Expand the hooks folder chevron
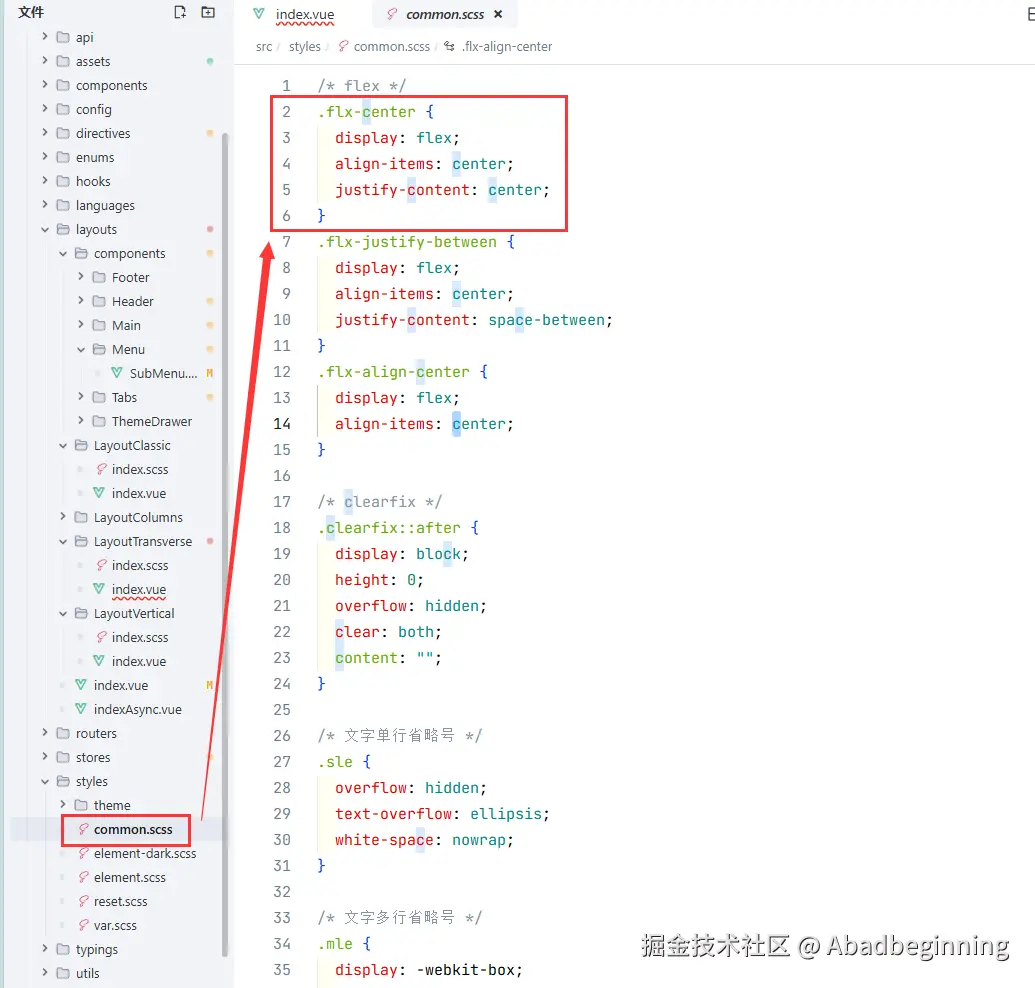This screenshot has height=988, width=1035. [x=45, y=181]
